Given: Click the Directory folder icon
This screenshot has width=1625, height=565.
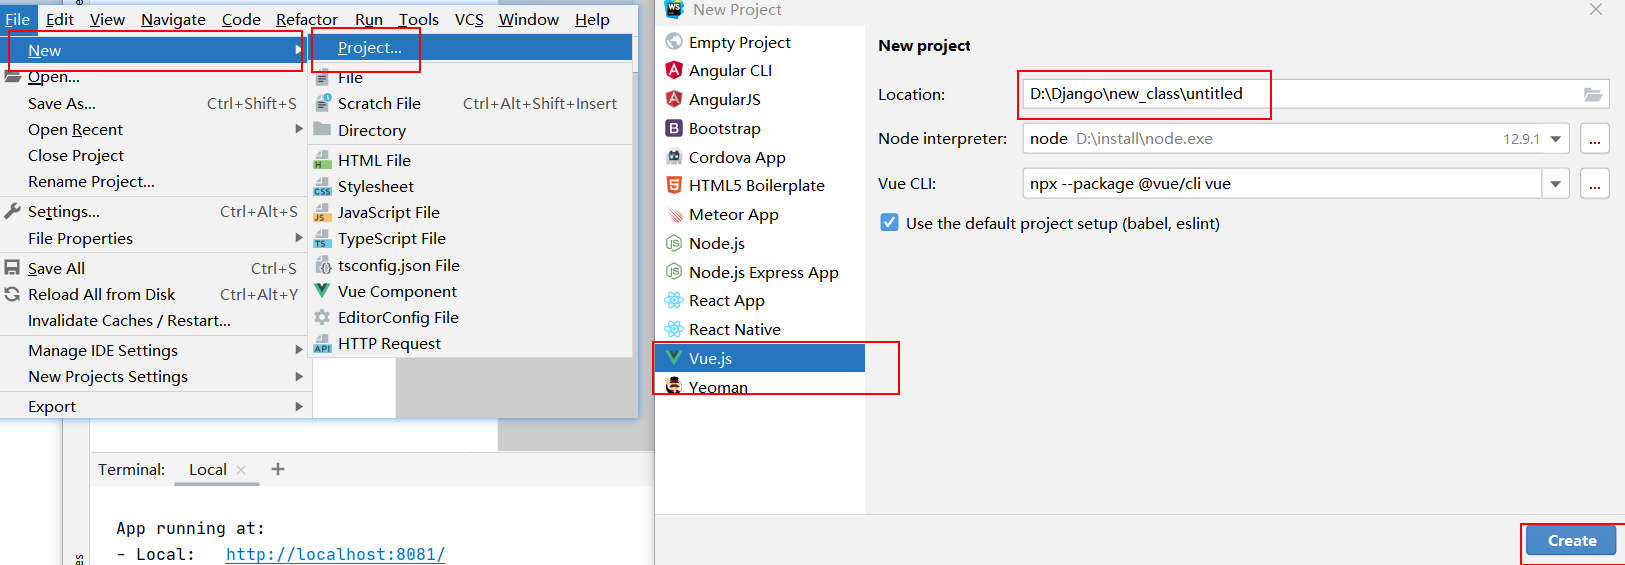Looking at the screenshot, I should (322, 129).
